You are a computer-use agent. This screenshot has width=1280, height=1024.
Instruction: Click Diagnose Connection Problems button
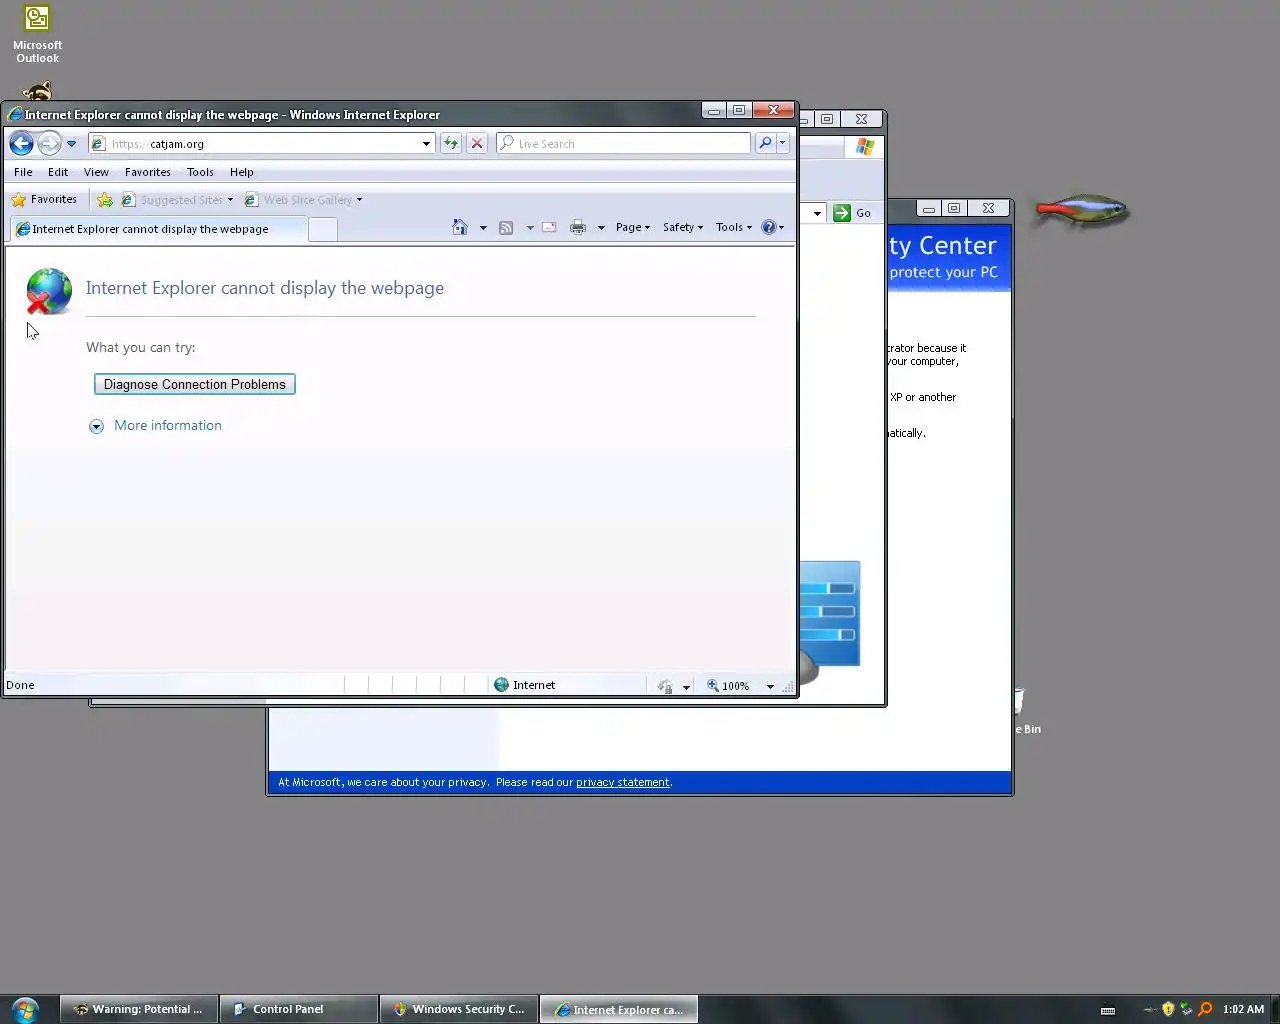tap(195, 384)
